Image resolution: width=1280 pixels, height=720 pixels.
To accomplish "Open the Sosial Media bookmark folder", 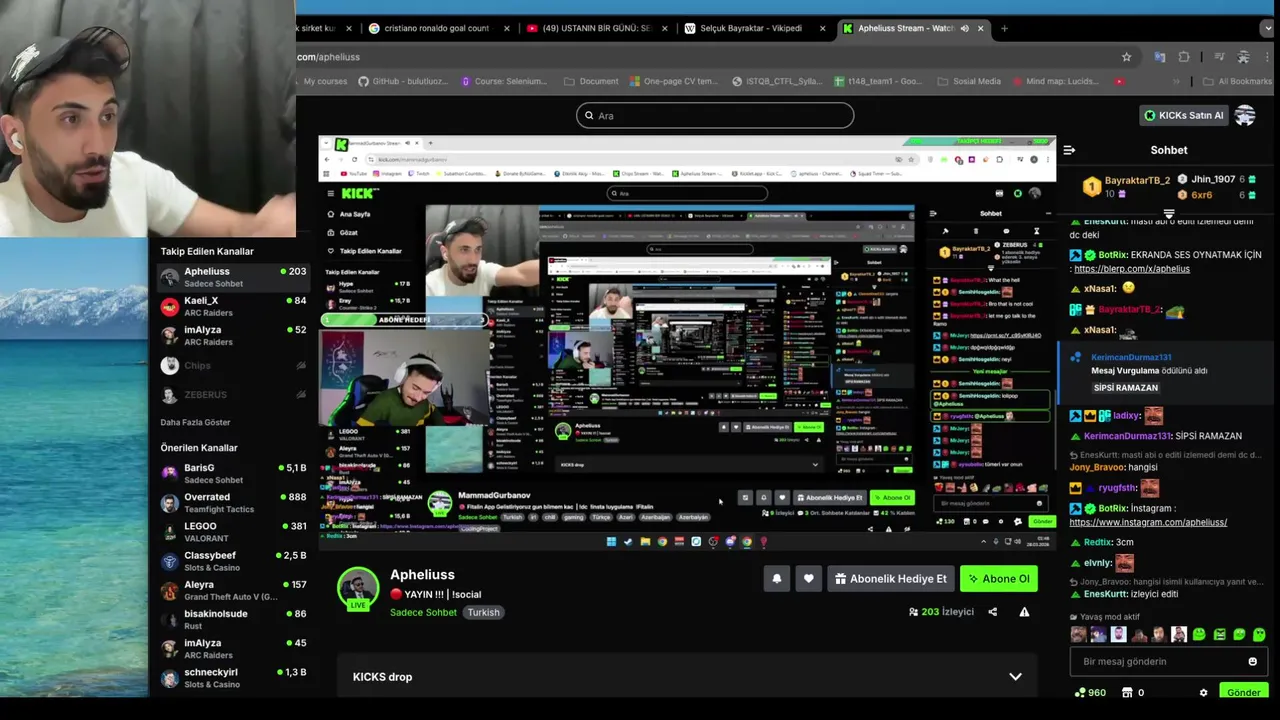I will coord(969,81).
